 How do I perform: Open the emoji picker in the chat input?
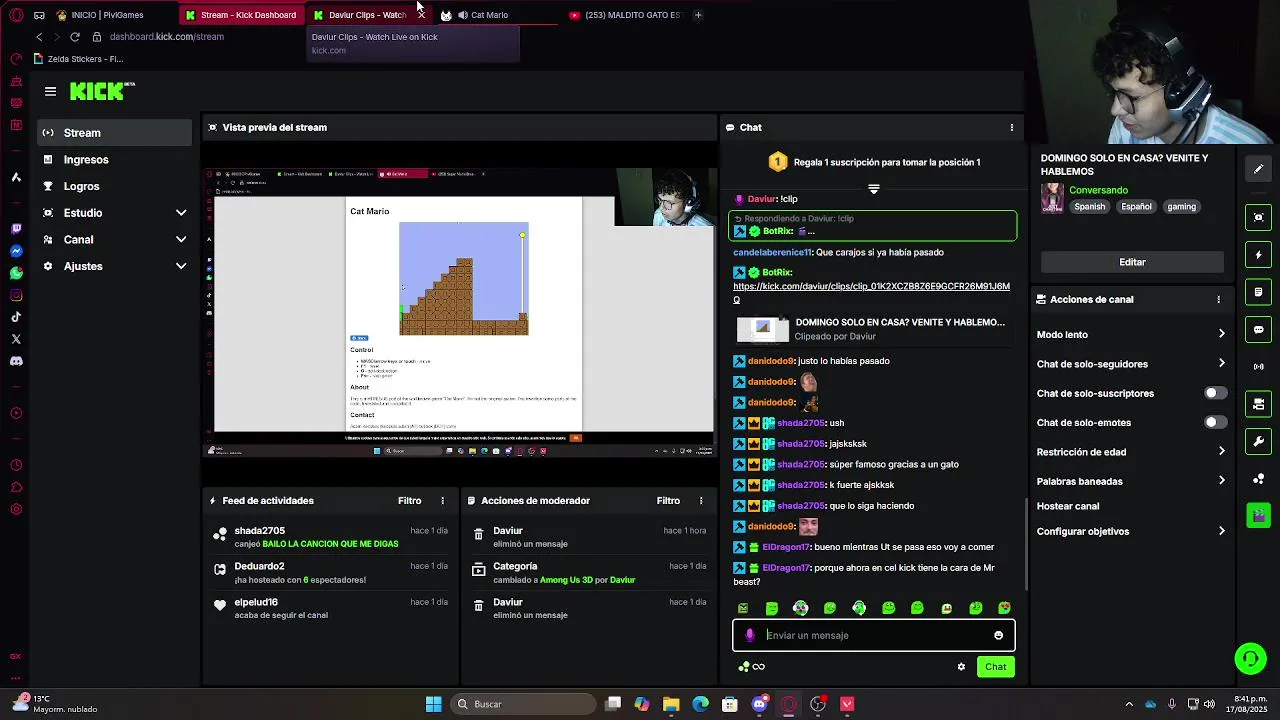point(998,635)
